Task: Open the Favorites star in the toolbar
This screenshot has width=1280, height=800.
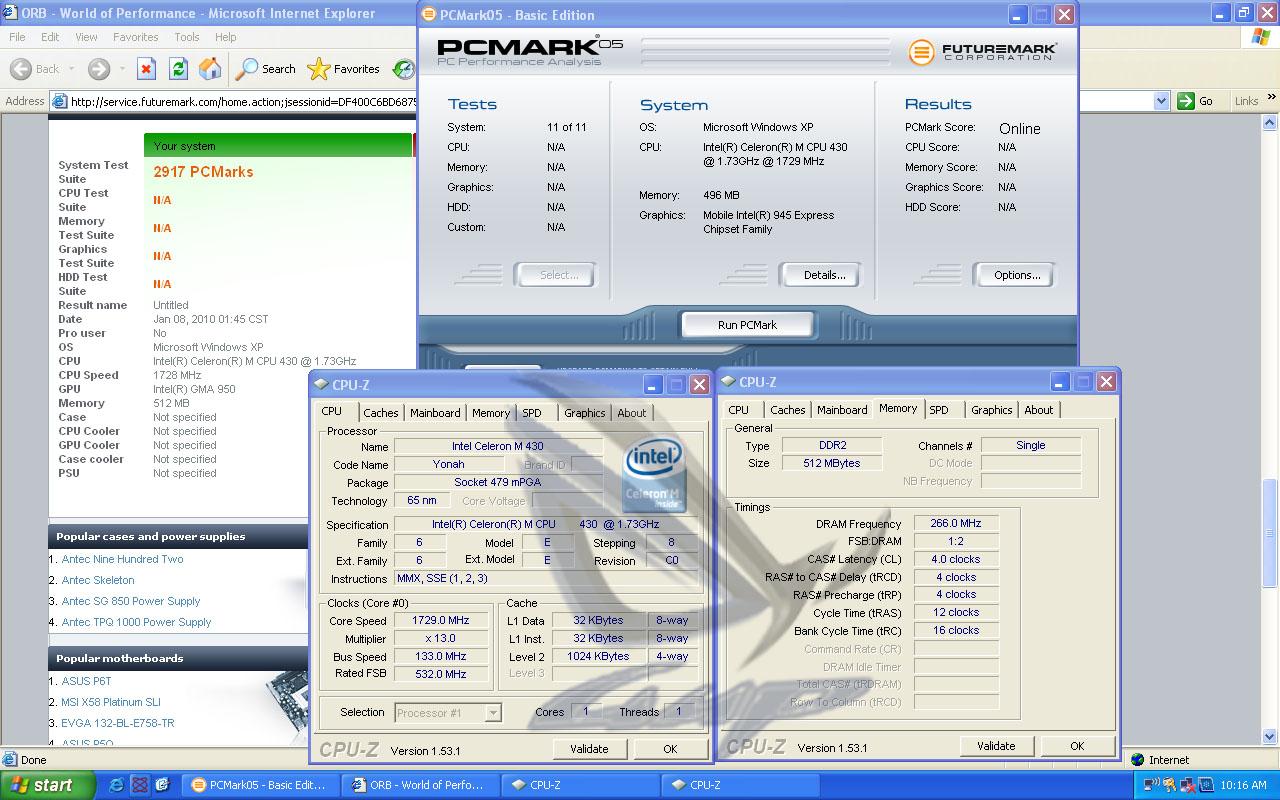Action: (x=318, y=69)
